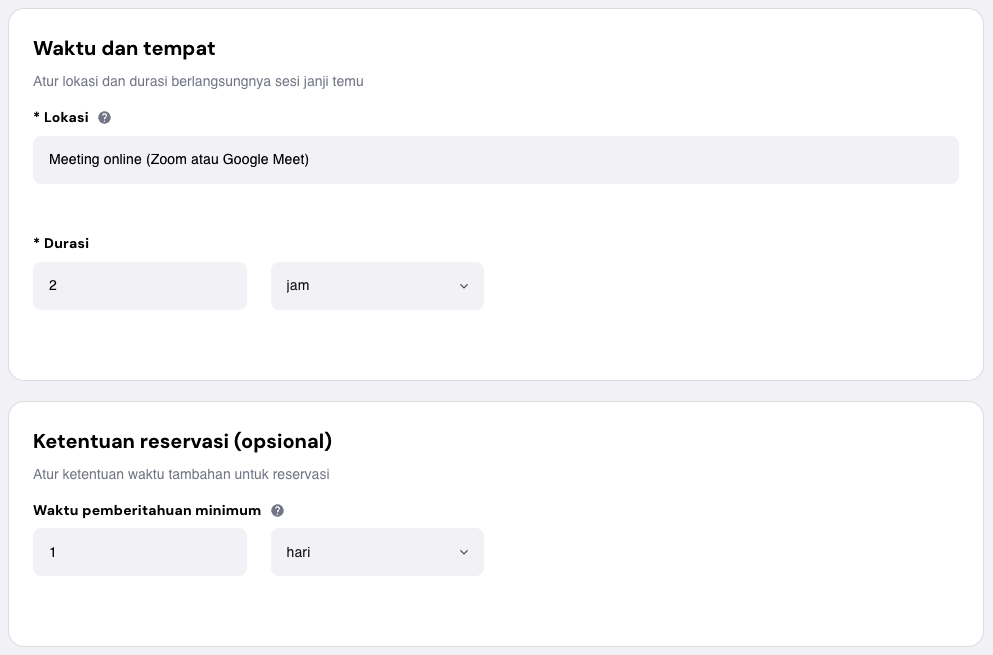
Task: Click the chevron on the jam dropdown
Action: (463, 286)
